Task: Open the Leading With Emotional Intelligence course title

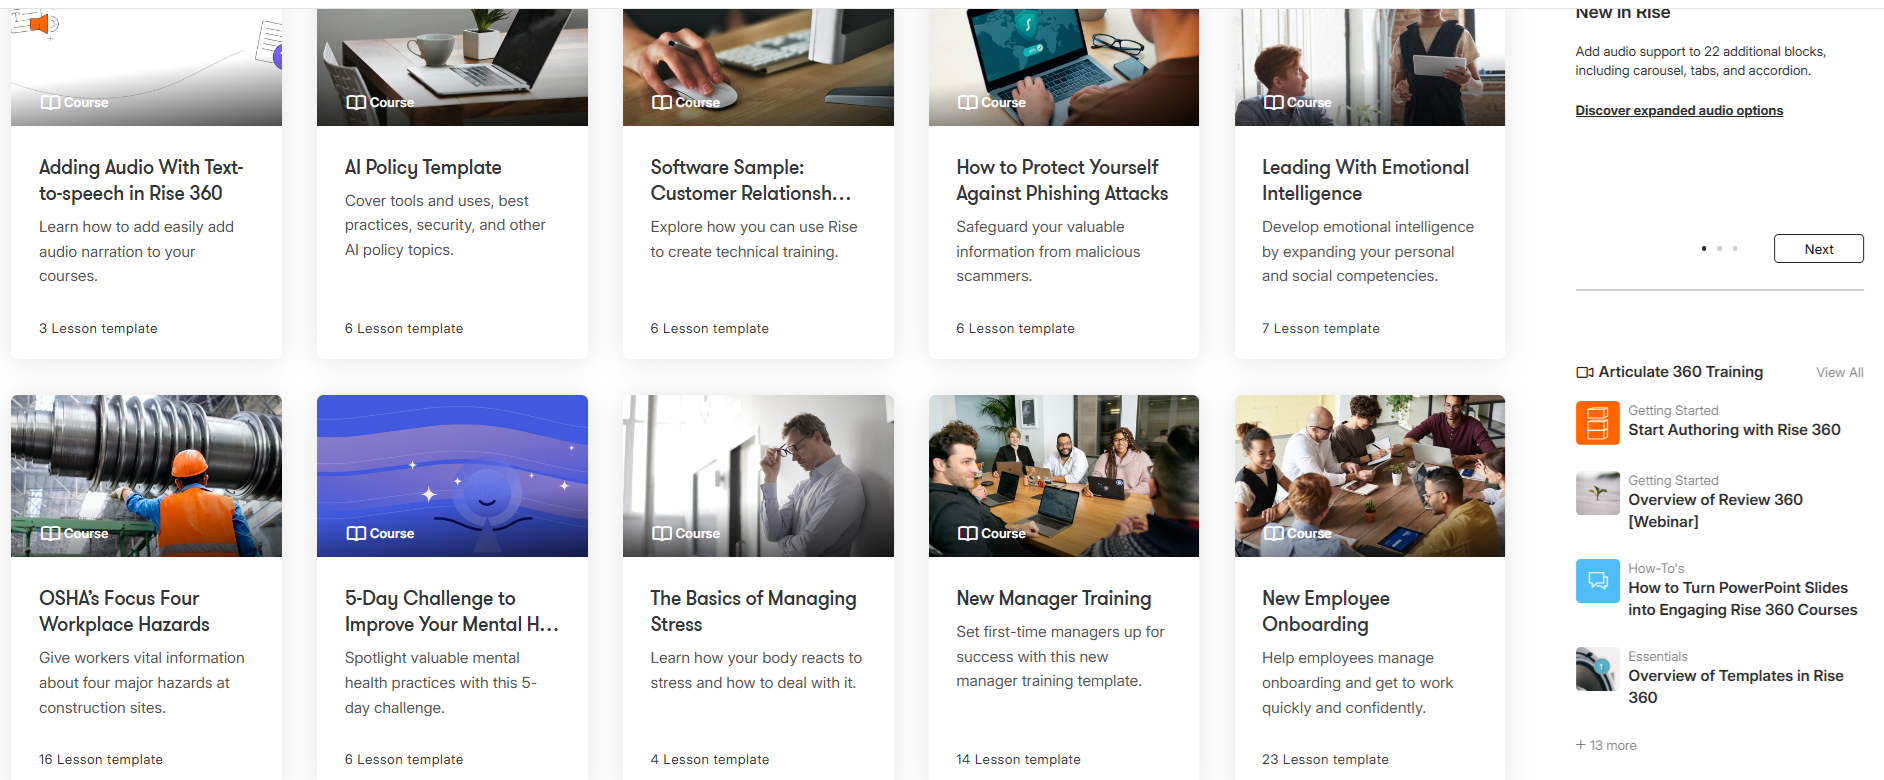Action: pyautogui.click(x=1365, y=180)
